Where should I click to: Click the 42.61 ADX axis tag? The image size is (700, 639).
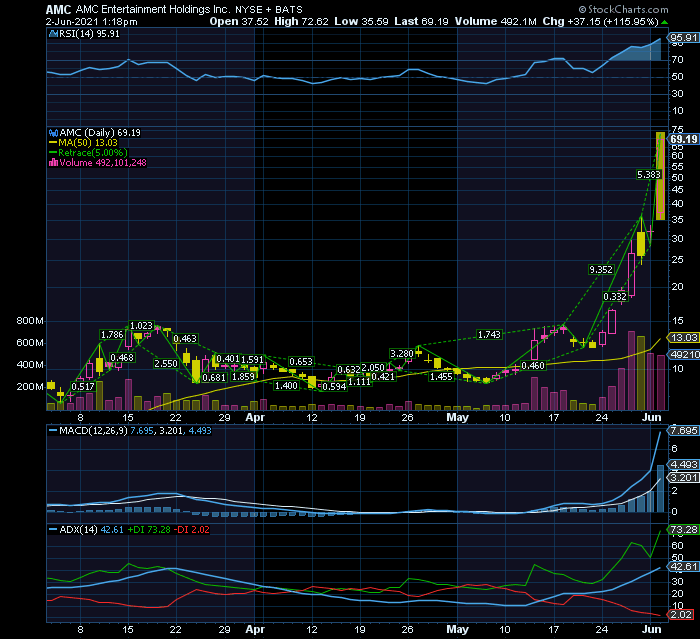[683, 567]
